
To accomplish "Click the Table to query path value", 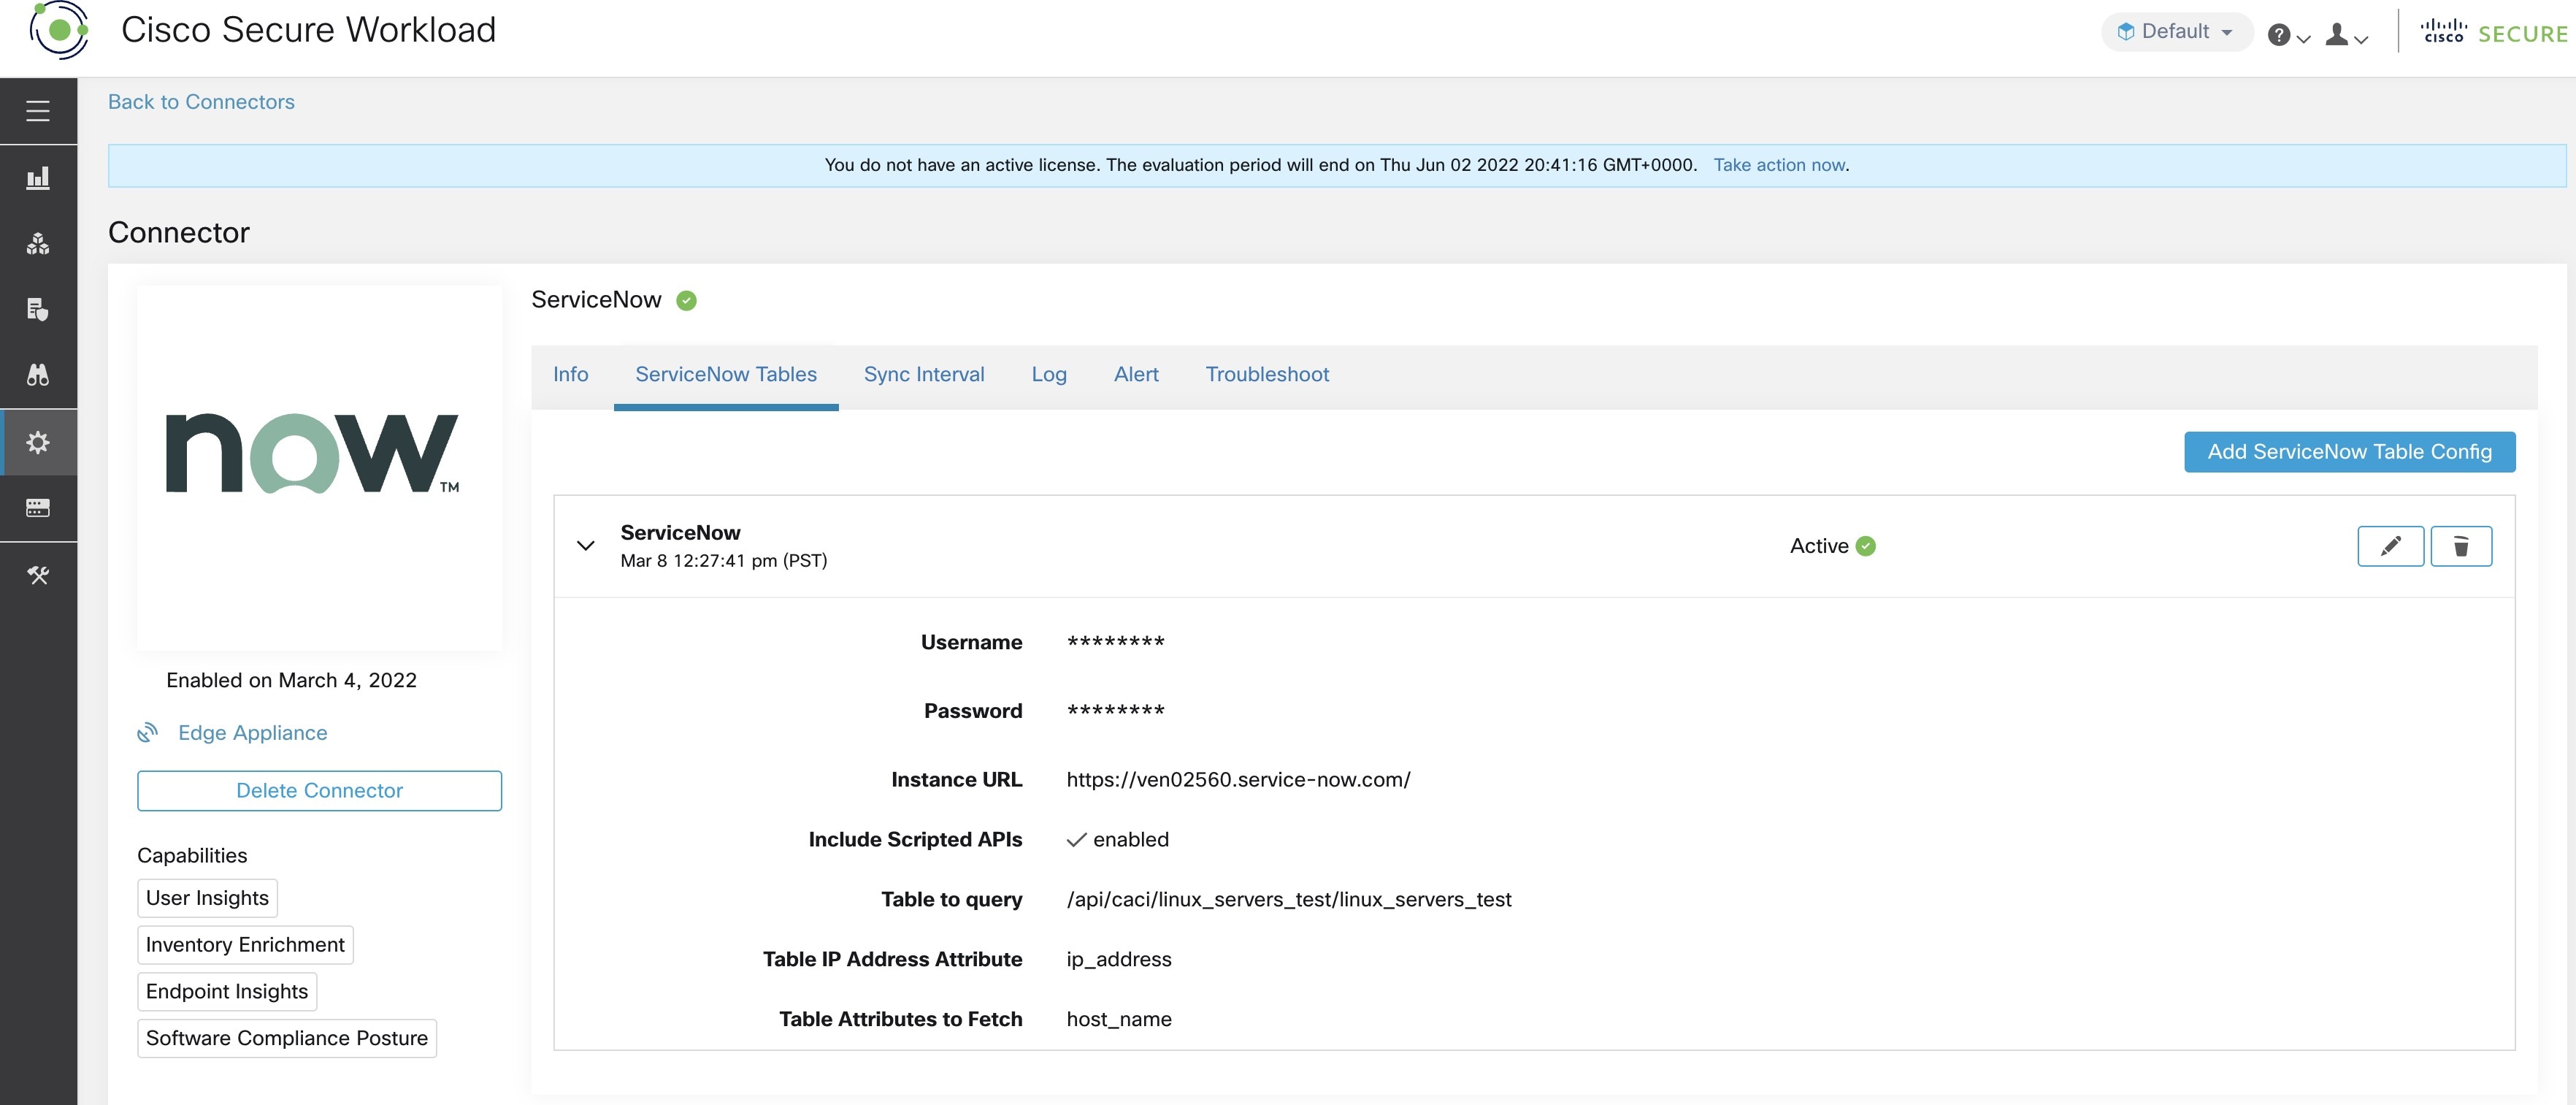I will click(1289, 900).
